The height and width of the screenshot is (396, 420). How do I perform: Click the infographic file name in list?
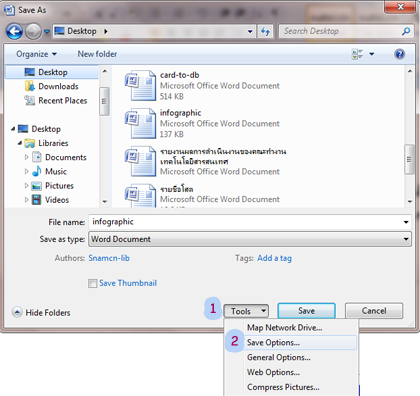(x=180, y=113)
